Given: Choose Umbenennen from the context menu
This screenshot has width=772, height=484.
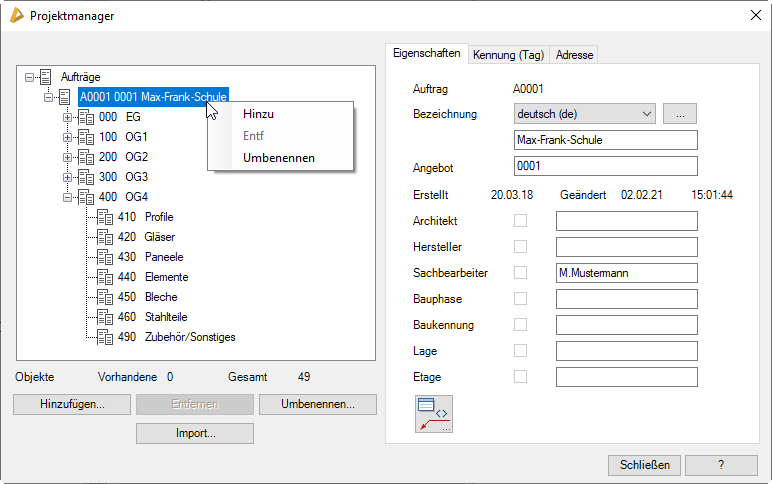Looking at the screenshot, I should click(x=279, y=158).
